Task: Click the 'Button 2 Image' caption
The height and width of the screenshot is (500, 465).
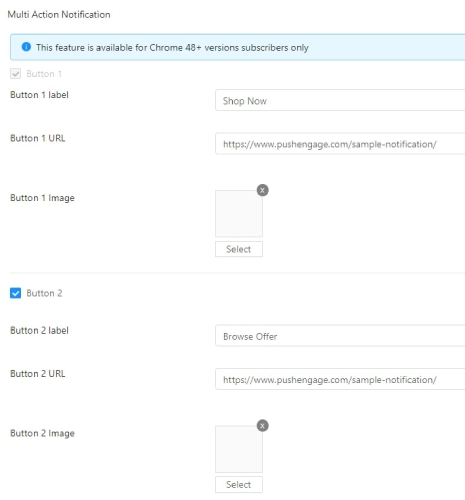Action: pos(42,433)
